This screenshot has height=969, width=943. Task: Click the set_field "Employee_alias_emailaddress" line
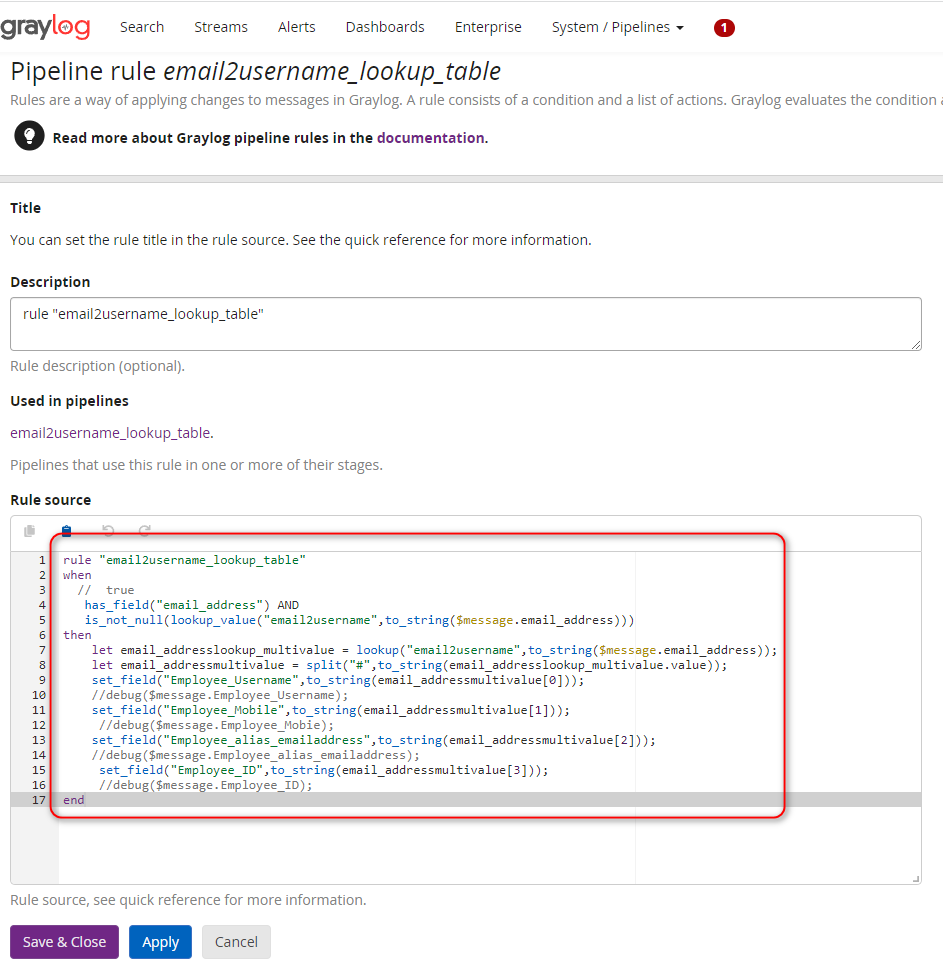[373, 740]
